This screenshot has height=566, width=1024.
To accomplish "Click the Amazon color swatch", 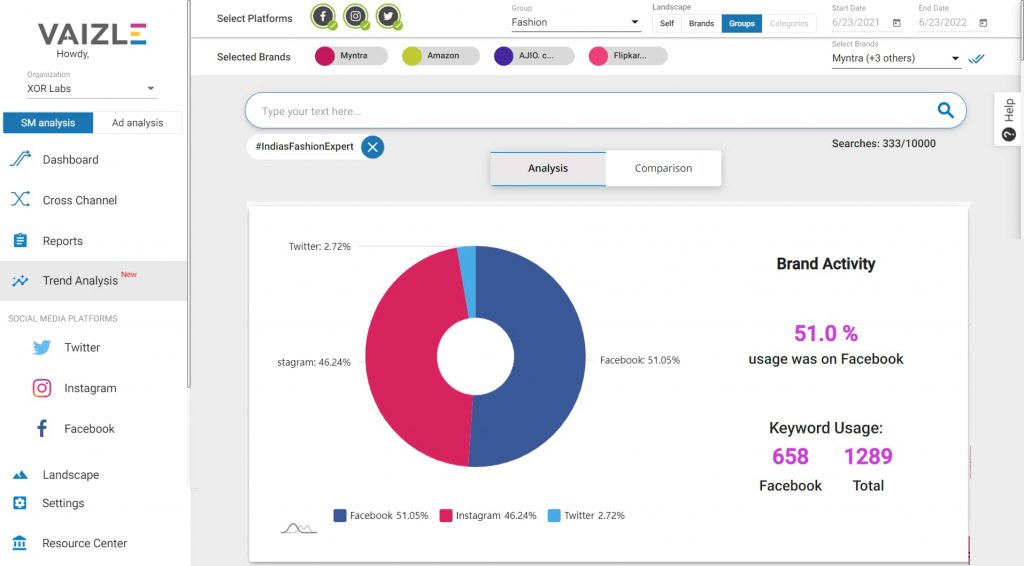I will [412, 56].
